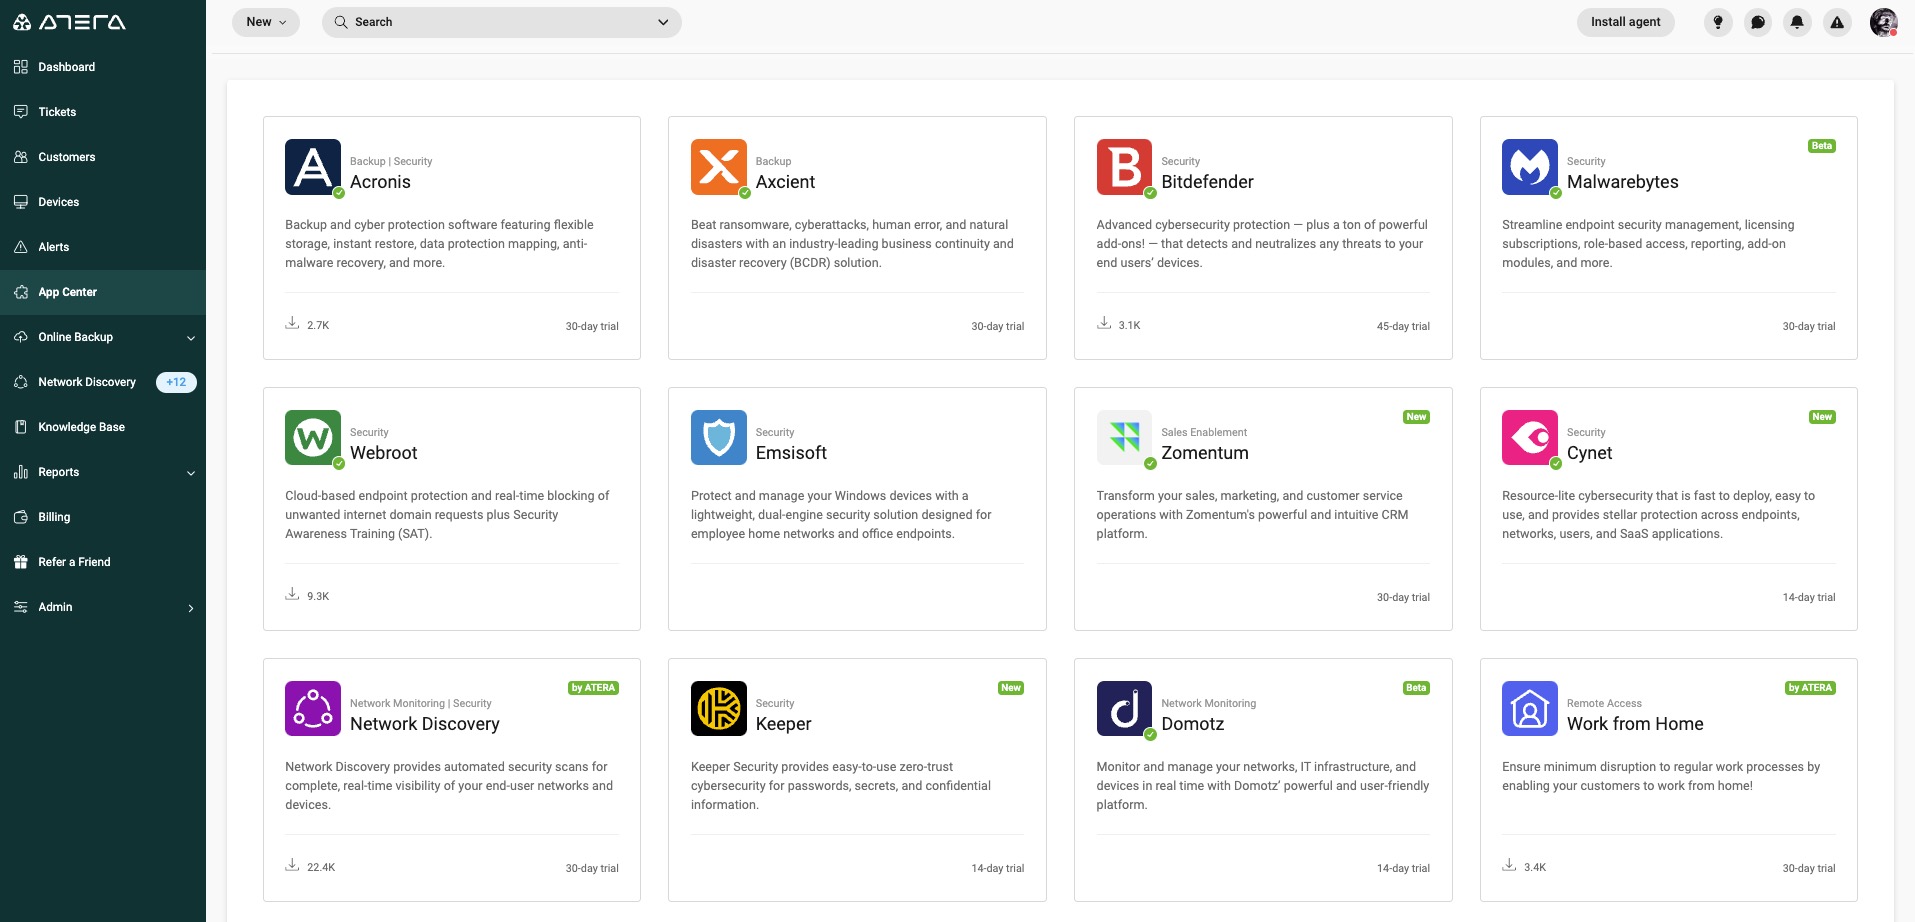The width and height of the screenshot is (1915, 922).
Task: Click the 3.4K download count on Work from Home
Action: (1535, 868)
